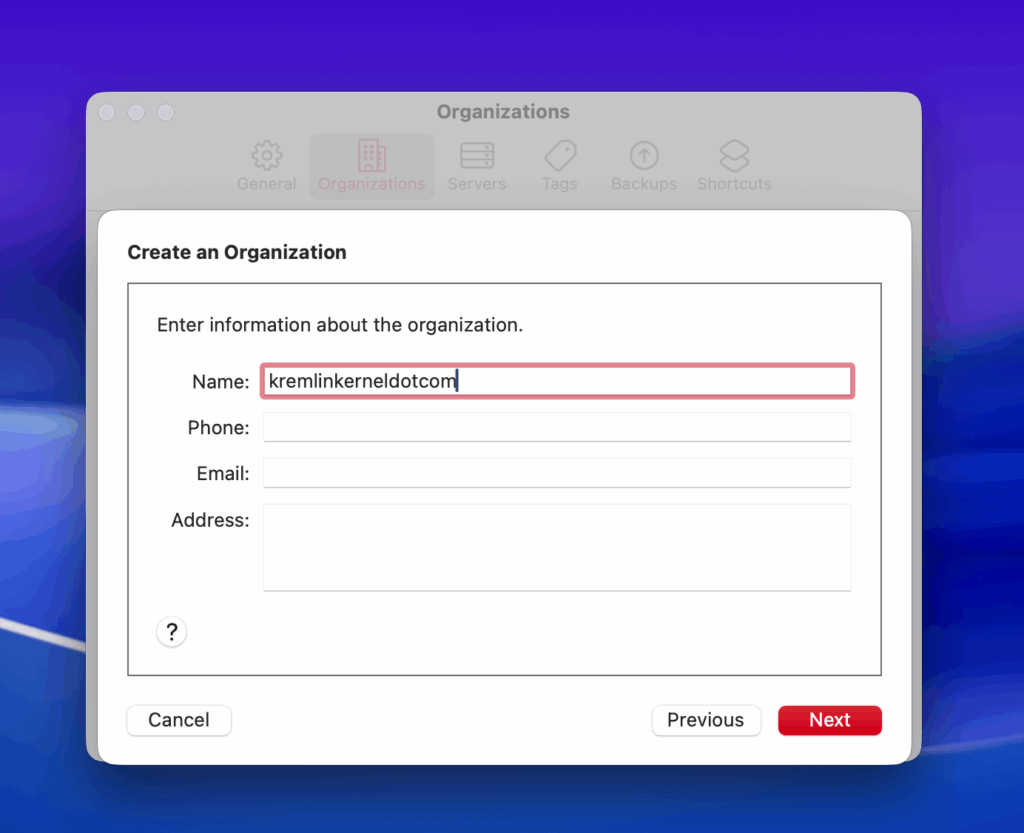Click the 'Enter information about the organization' text
Viewport: 1024px width, 833px height.
(x=340, y=325)
